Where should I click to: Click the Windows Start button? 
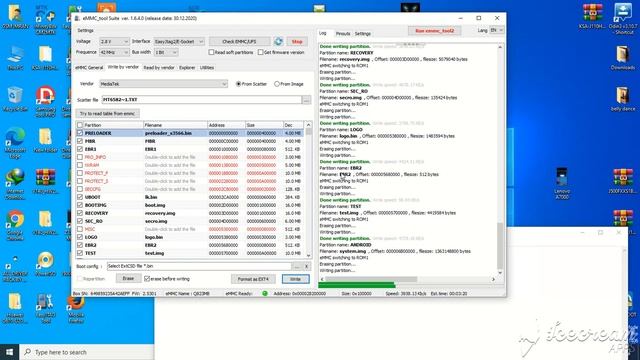coord(9,352)
